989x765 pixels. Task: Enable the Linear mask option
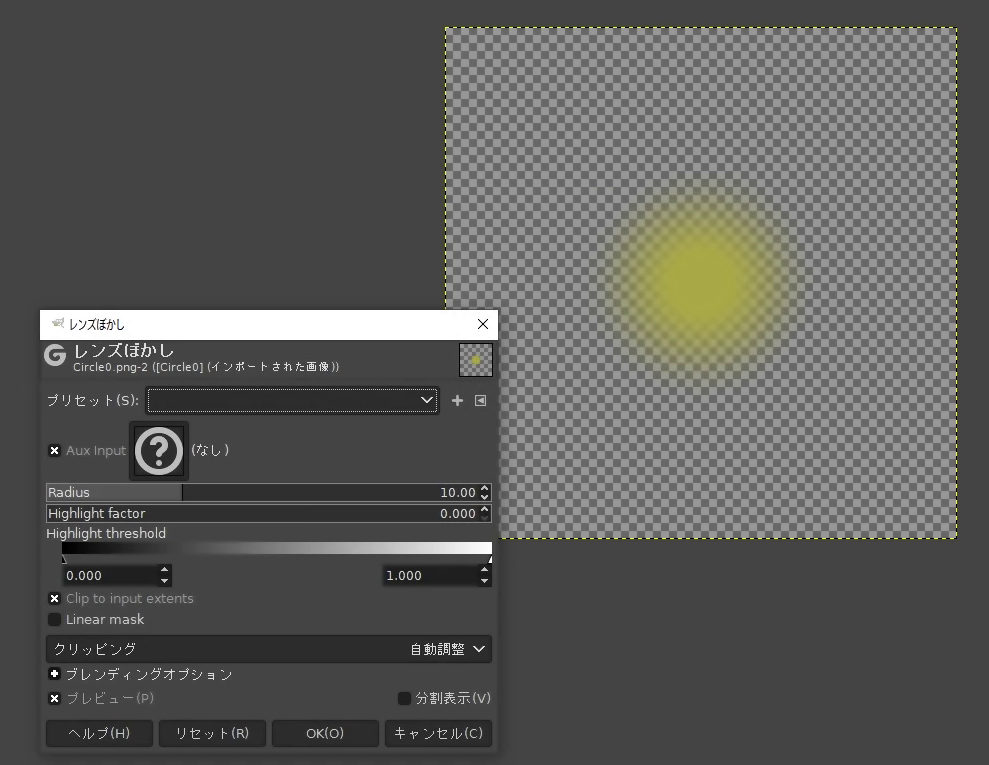pyautogui.click(x=55, y=619)
